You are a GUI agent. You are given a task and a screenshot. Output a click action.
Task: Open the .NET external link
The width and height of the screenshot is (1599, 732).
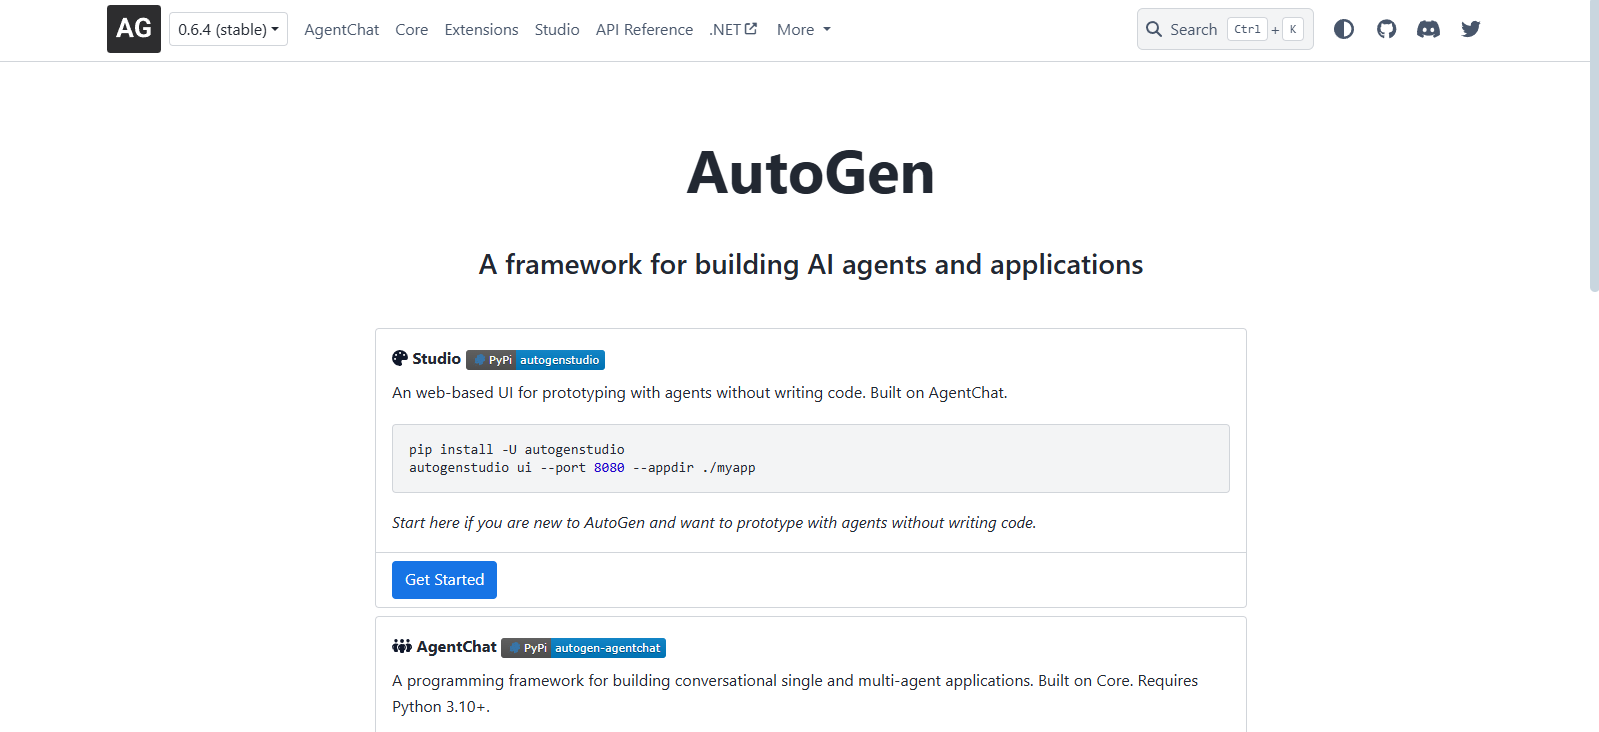click(x=733, y=30)
